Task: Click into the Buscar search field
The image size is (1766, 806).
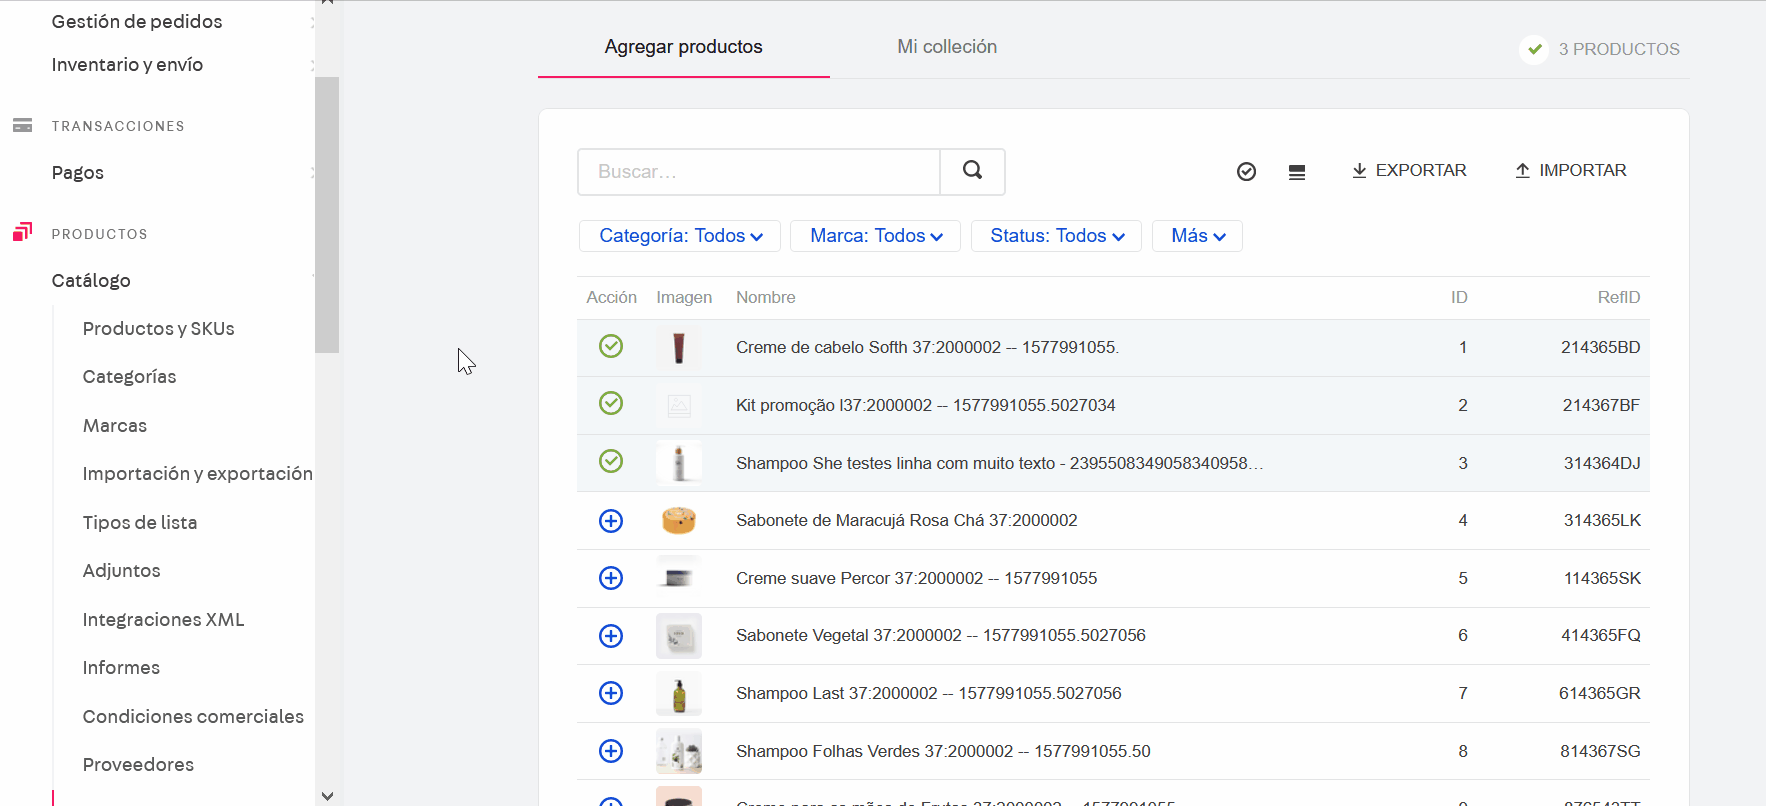Action: [758, 172]
